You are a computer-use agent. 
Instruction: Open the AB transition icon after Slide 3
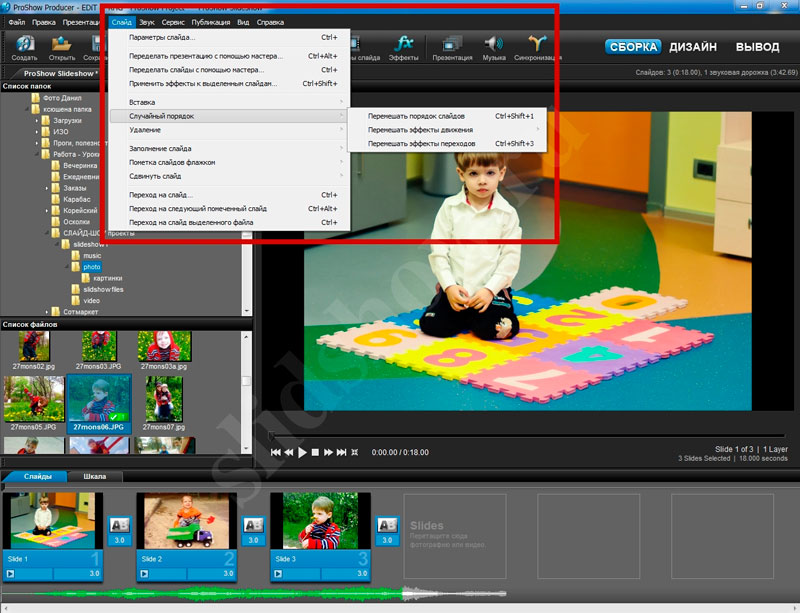pyautogui.click(x=387, y=525)
